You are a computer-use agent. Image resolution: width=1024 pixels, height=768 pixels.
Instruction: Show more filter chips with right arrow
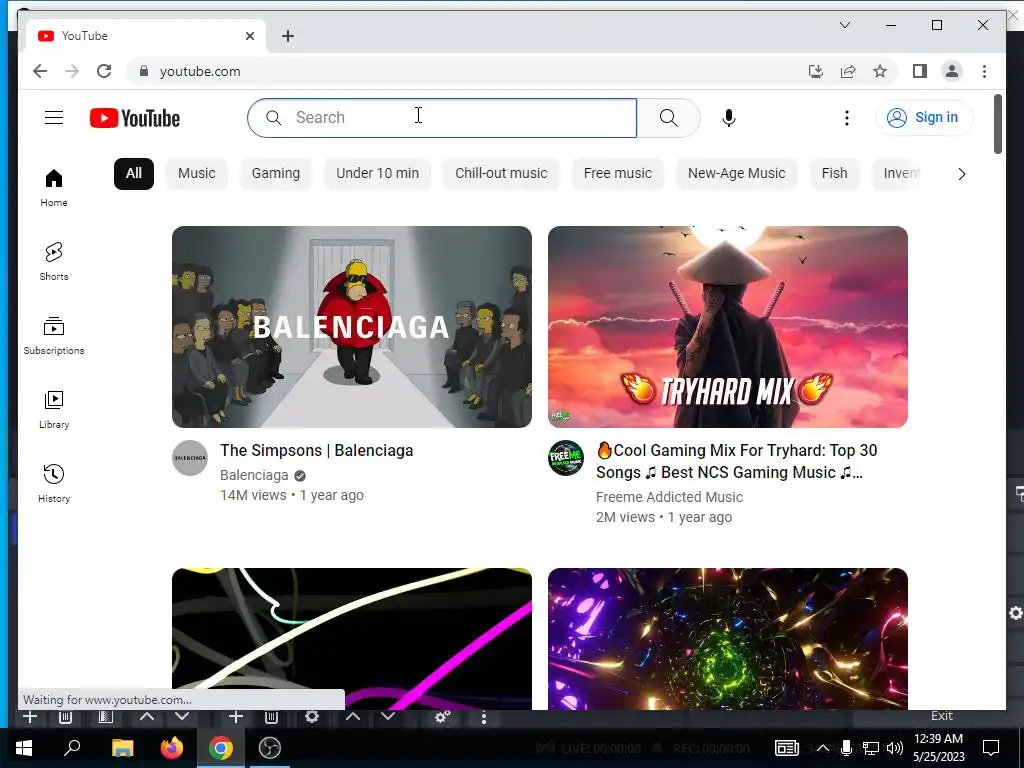961,174
